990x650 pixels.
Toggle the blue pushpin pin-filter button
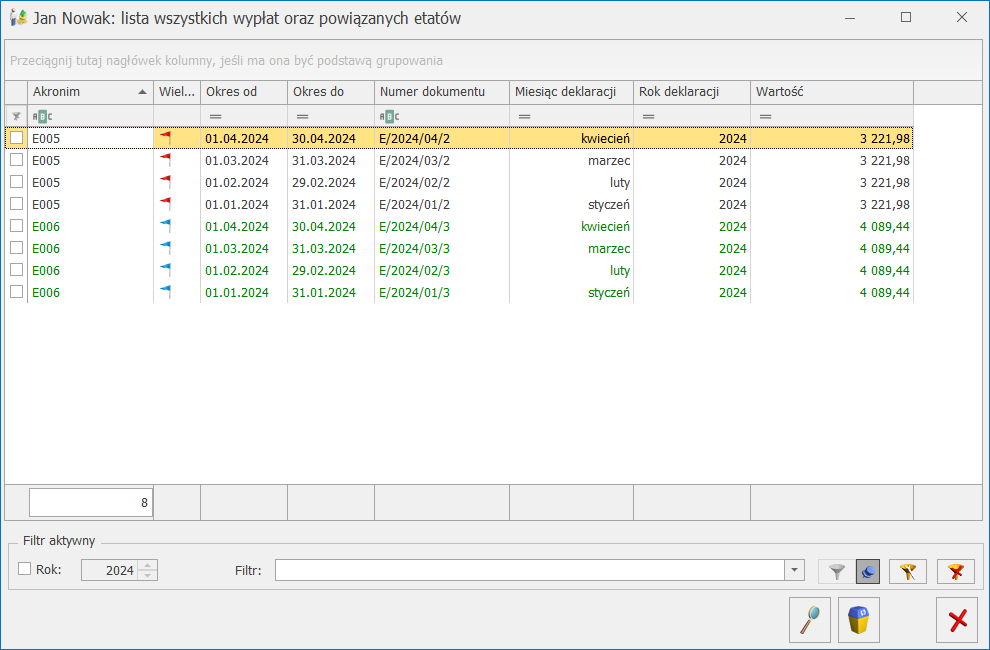tap(868, 572)
